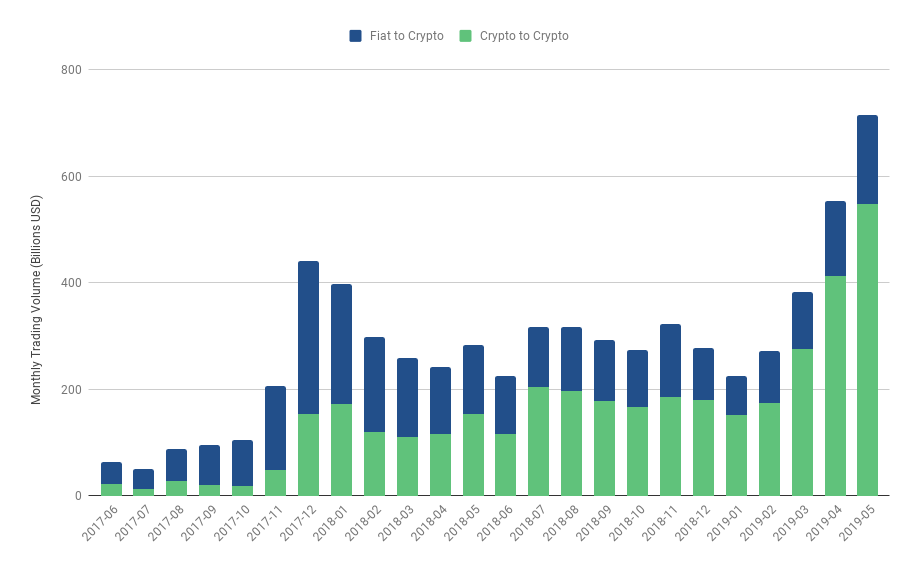Click the blue segment of the 2017-12 bar
Screen dimensions: 918x567
pos(308,337)
